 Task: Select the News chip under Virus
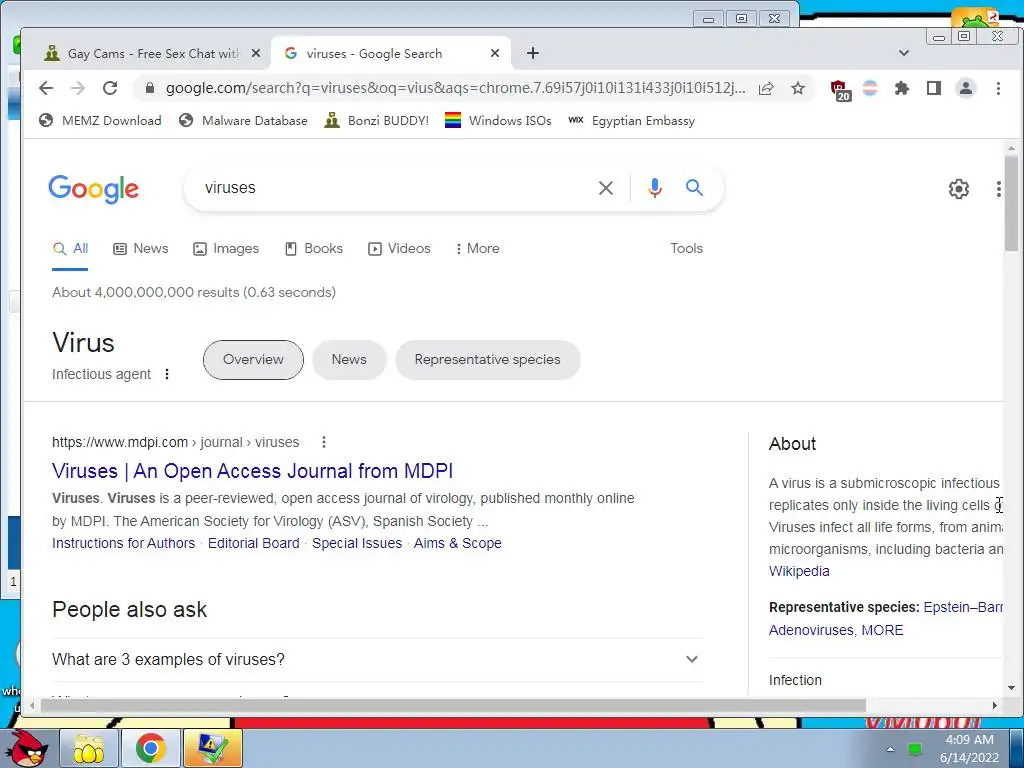349,360
